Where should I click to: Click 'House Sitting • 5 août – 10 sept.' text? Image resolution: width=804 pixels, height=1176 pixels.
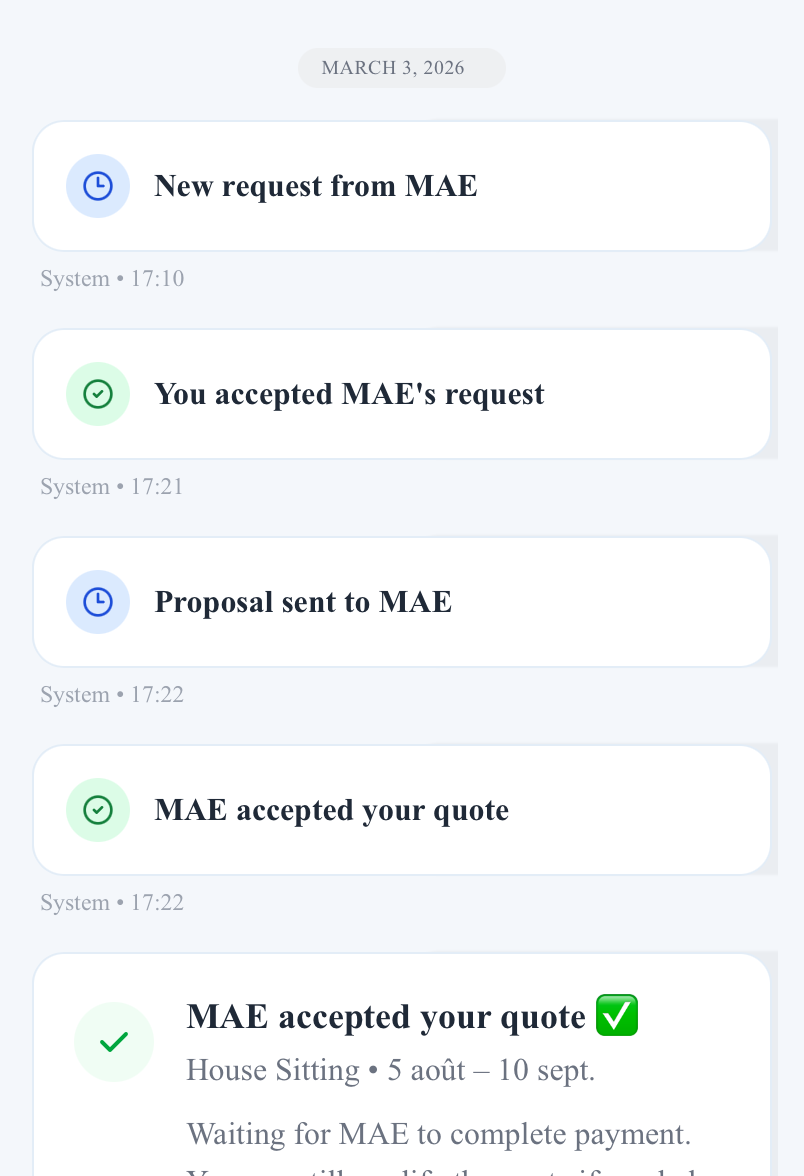(x=391, y=1070)
